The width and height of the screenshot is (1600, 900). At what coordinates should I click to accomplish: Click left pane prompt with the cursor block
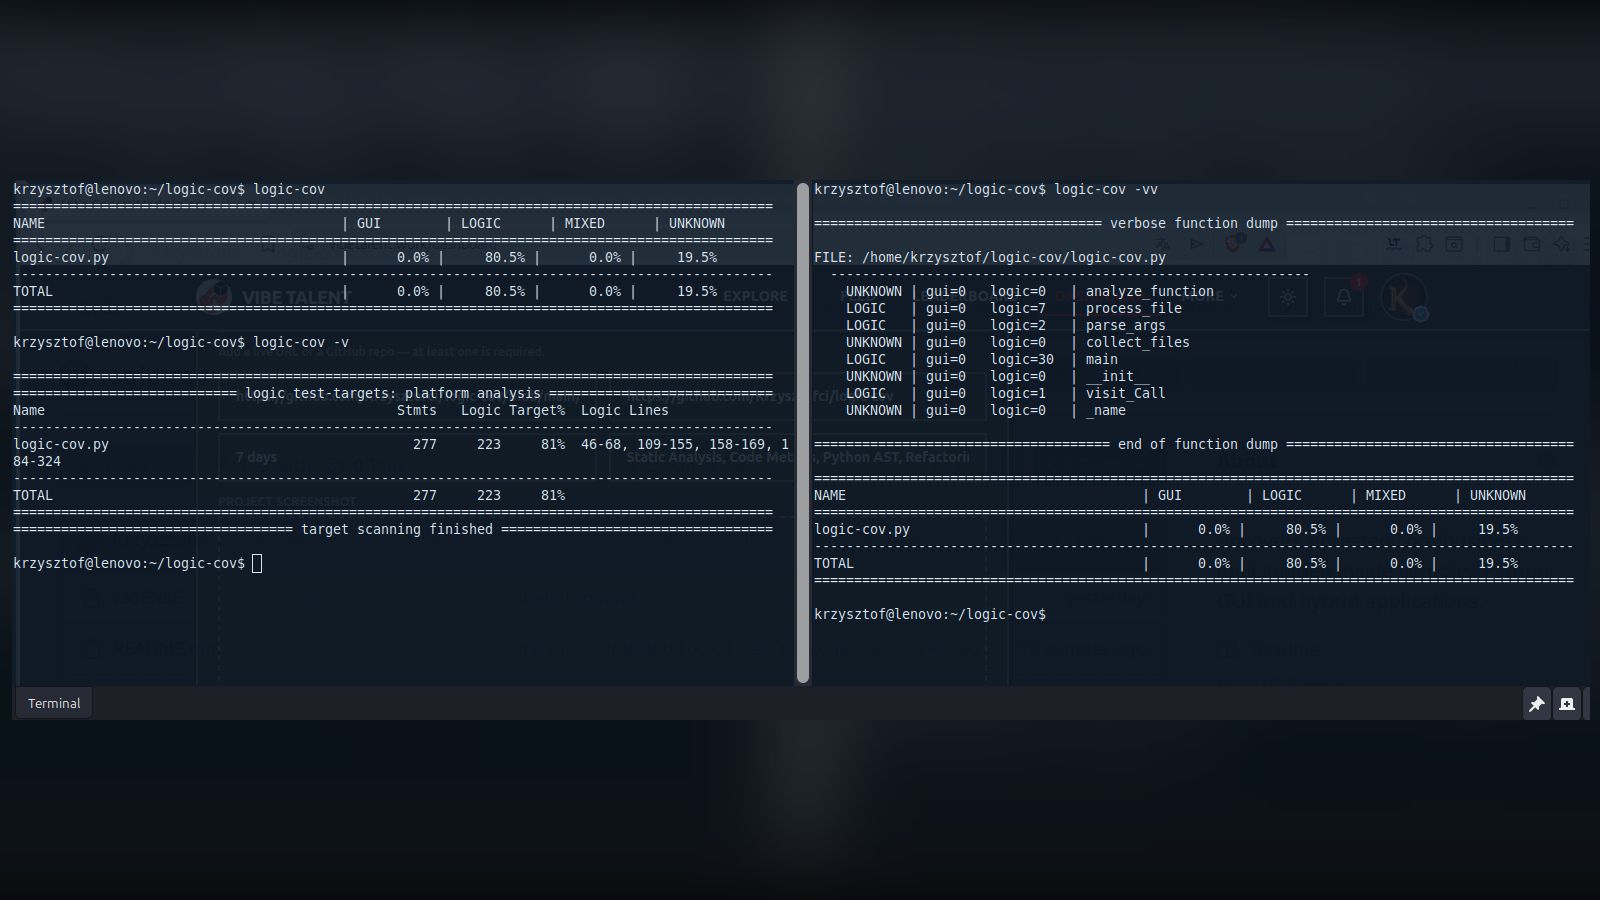(x=137, y=563)
